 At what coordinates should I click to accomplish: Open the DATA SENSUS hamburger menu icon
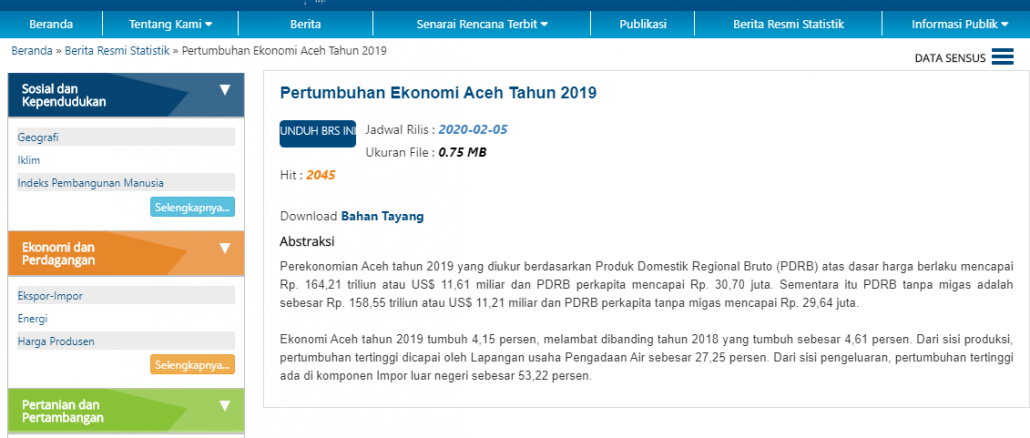click(1002, 57)
